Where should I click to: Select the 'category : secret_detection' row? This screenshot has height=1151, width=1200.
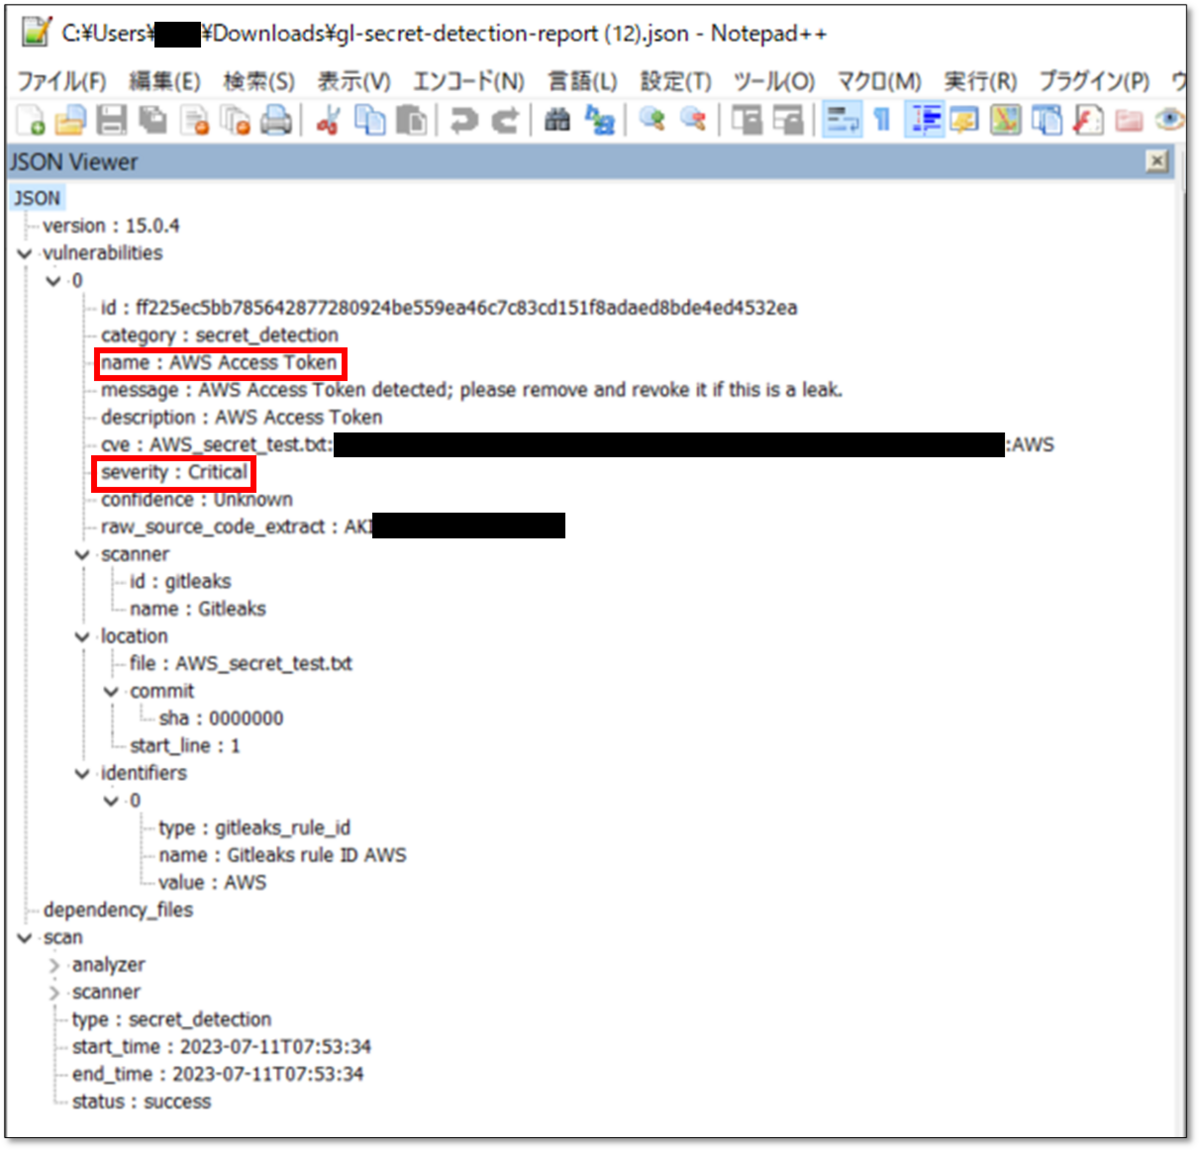tap(219, 335)
